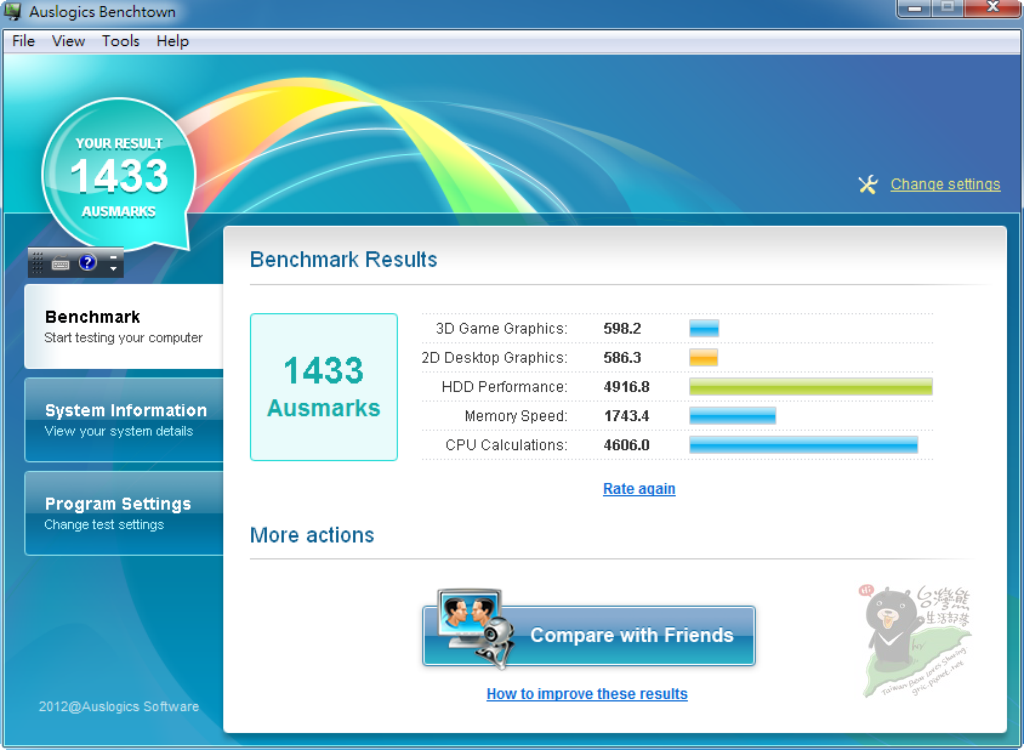Open the Tools menu
Viewport: 1024px width, 750px height.
pos(121,41)
